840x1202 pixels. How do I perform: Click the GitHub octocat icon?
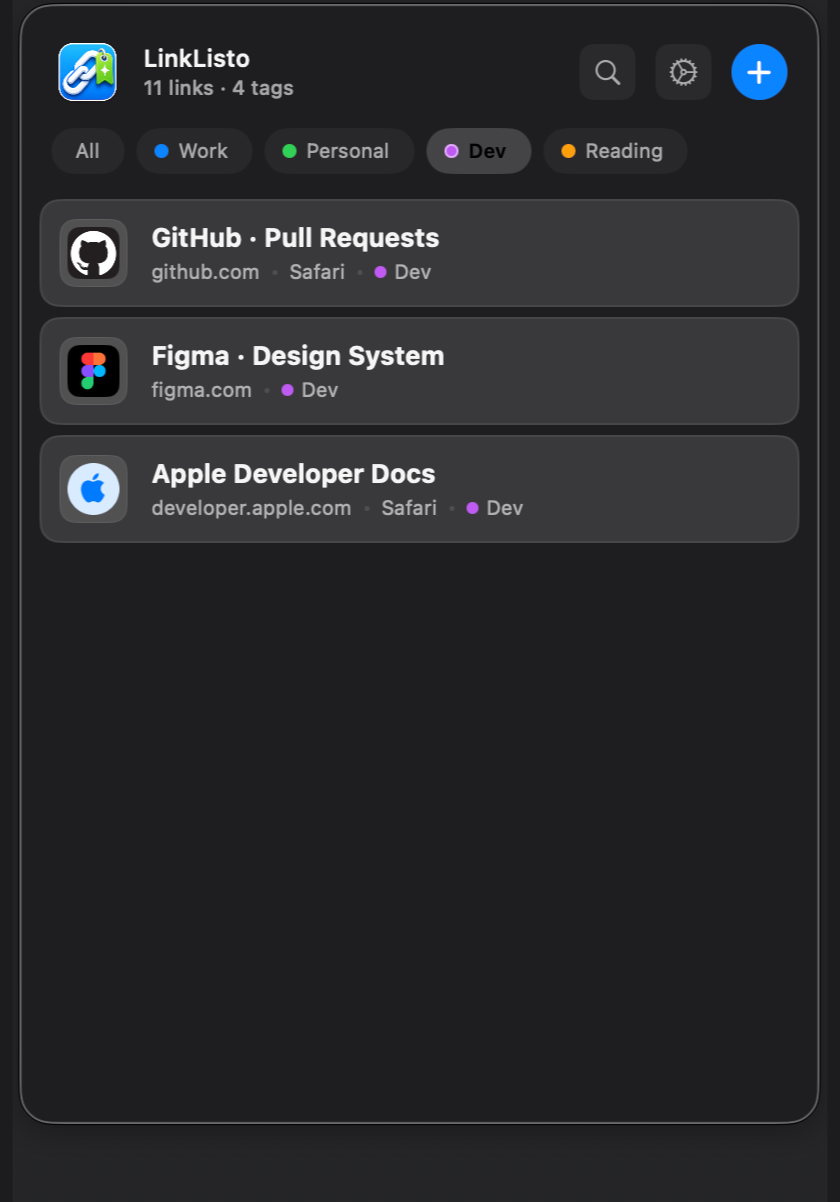click(x=93, y=253)
